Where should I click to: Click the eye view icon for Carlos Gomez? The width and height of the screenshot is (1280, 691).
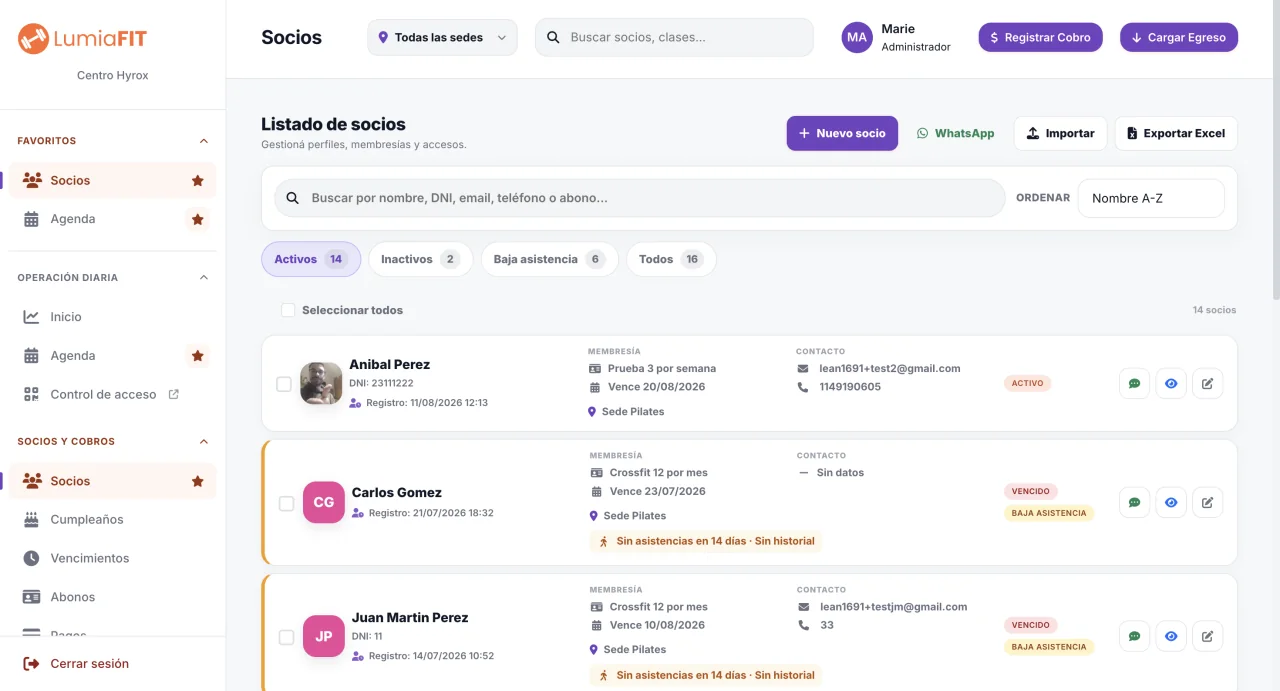point(1171,502)
